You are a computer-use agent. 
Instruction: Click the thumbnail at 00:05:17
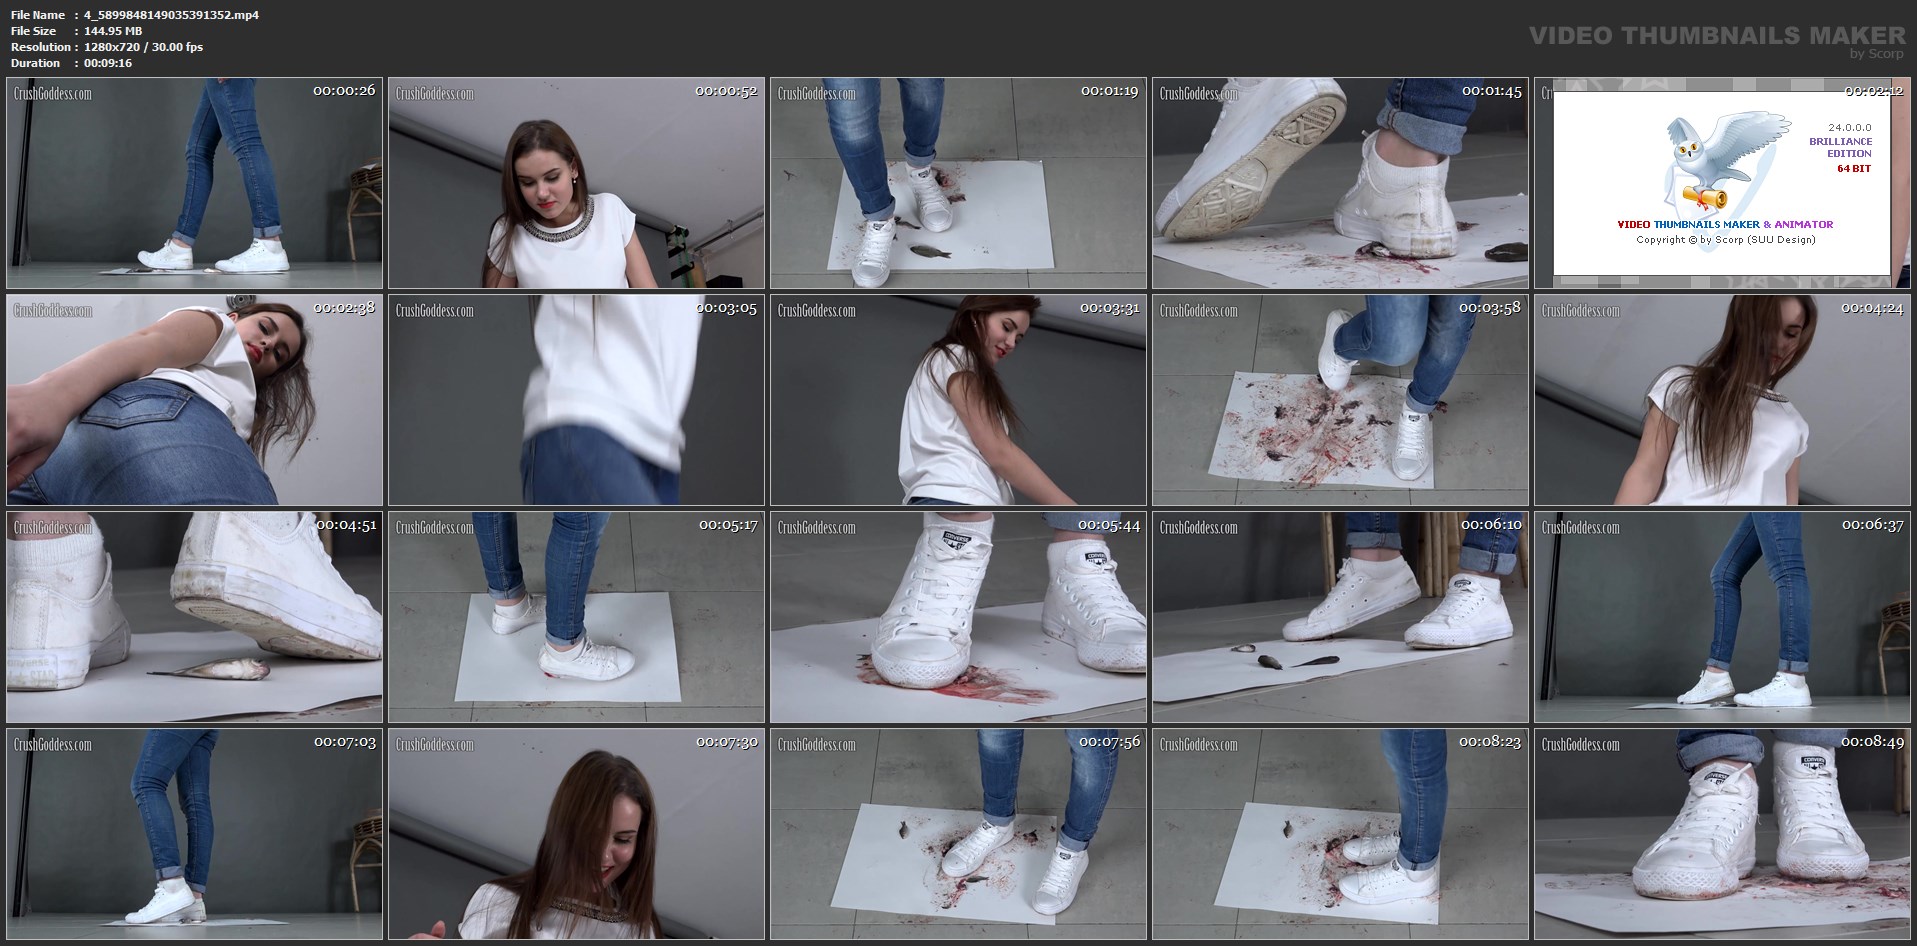click(x=576, y=617)
